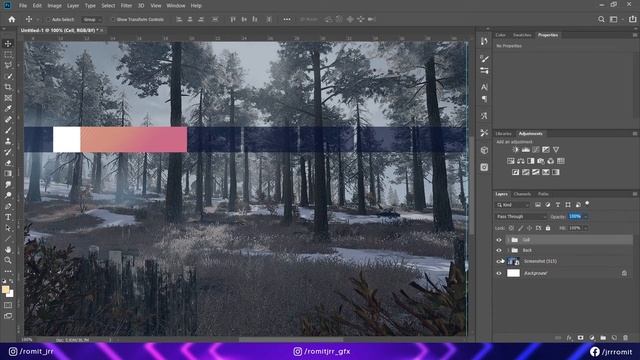Screen dimensions: 640x360
Task: Enable Show Transform Controls checkbox
Action: pos(113,19)
